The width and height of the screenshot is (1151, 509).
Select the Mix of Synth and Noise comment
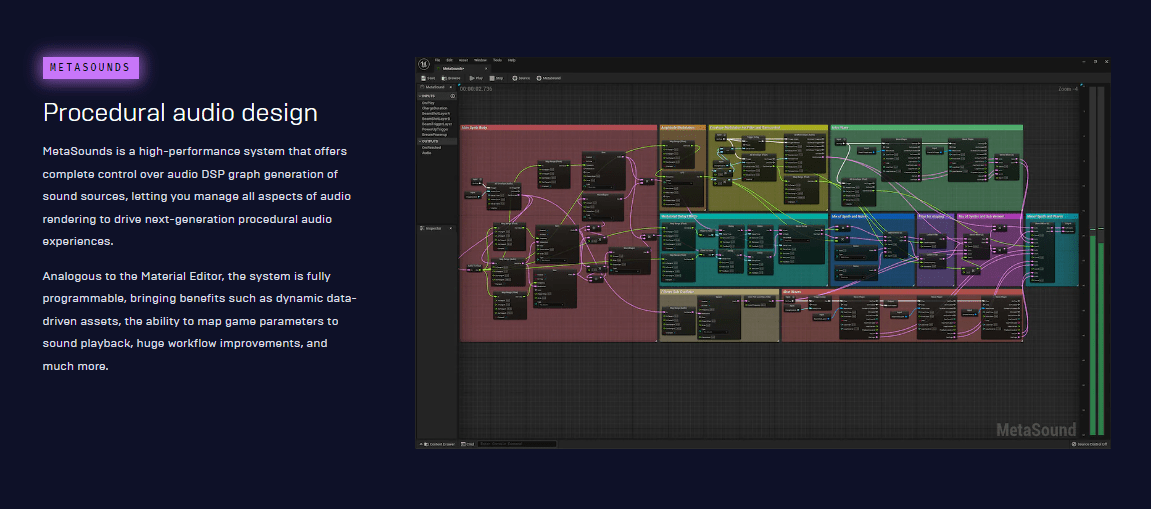pos(872,217)
